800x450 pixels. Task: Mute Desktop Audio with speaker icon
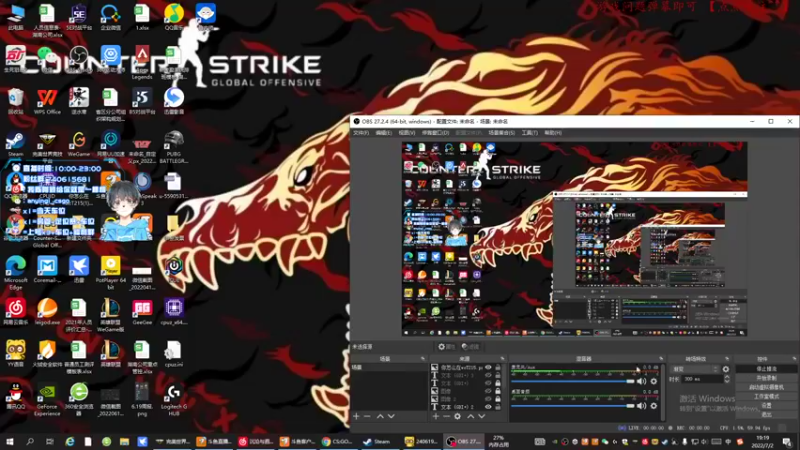(641, 406)
